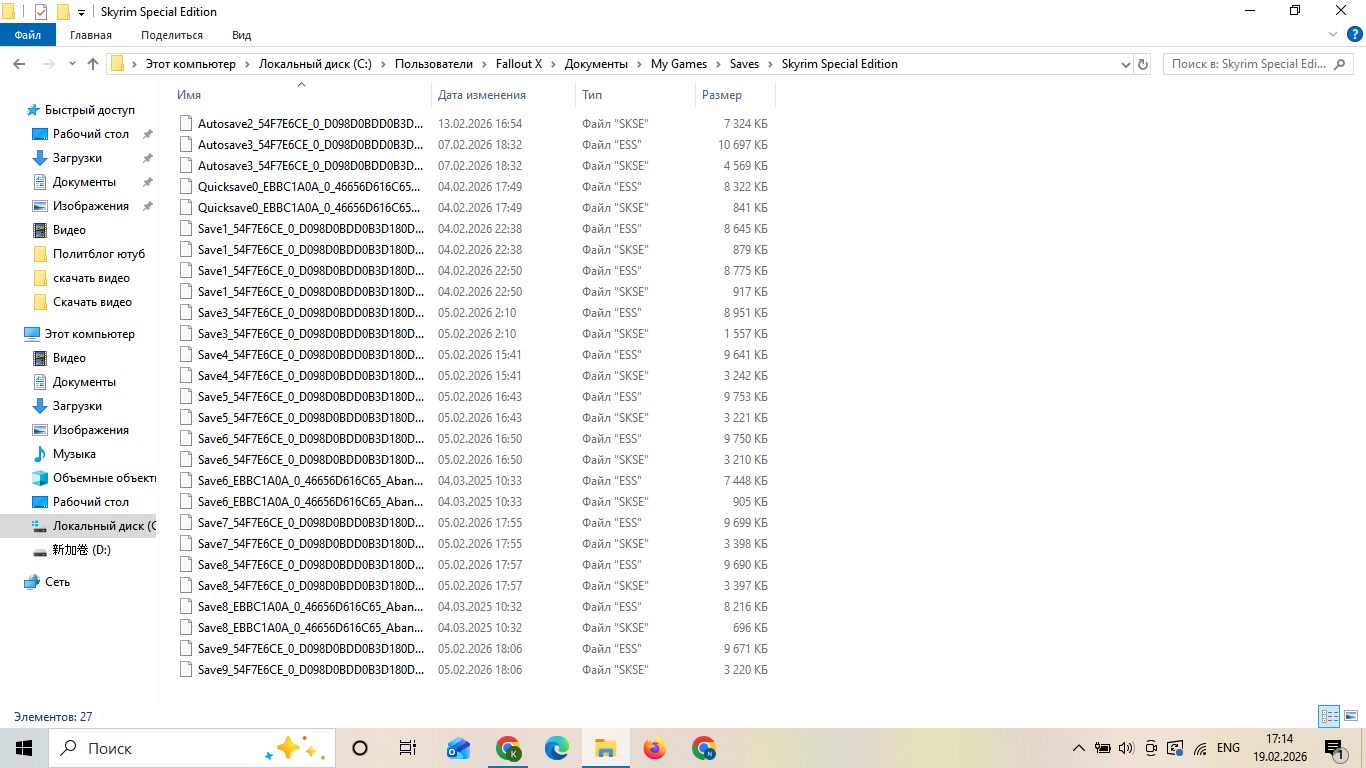The width and height of the screenshot is (1366, 768).
Task: Launch Microsoft Edge from the taskbar
Action: click(557, 748)
